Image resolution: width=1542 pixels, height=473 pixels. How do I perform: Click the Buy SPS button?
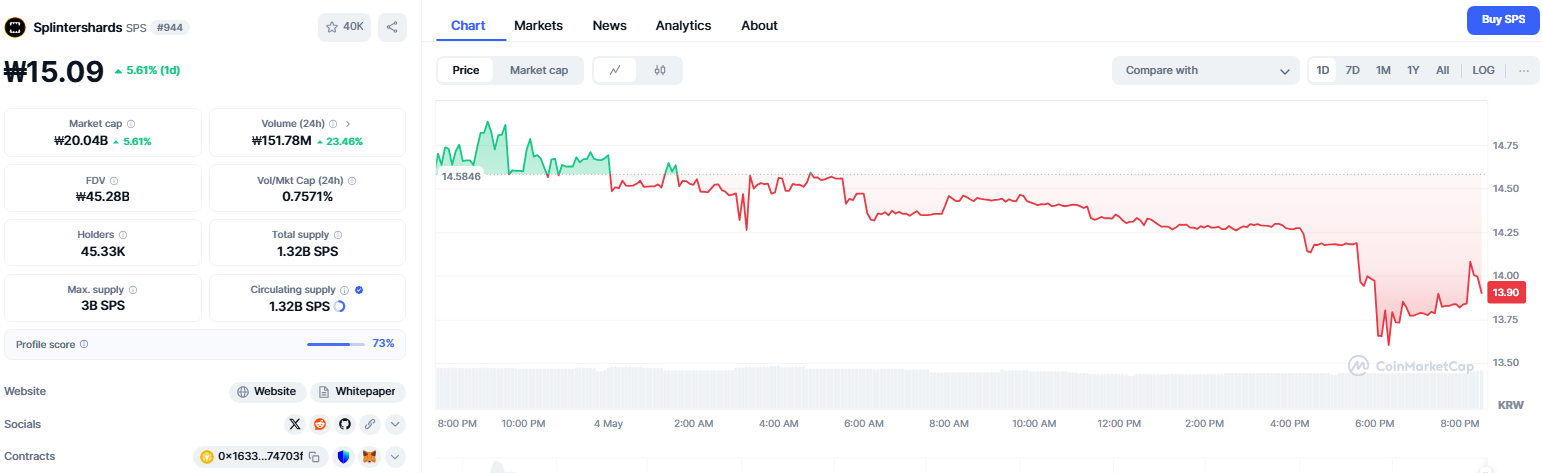(x=1503, y=20)
